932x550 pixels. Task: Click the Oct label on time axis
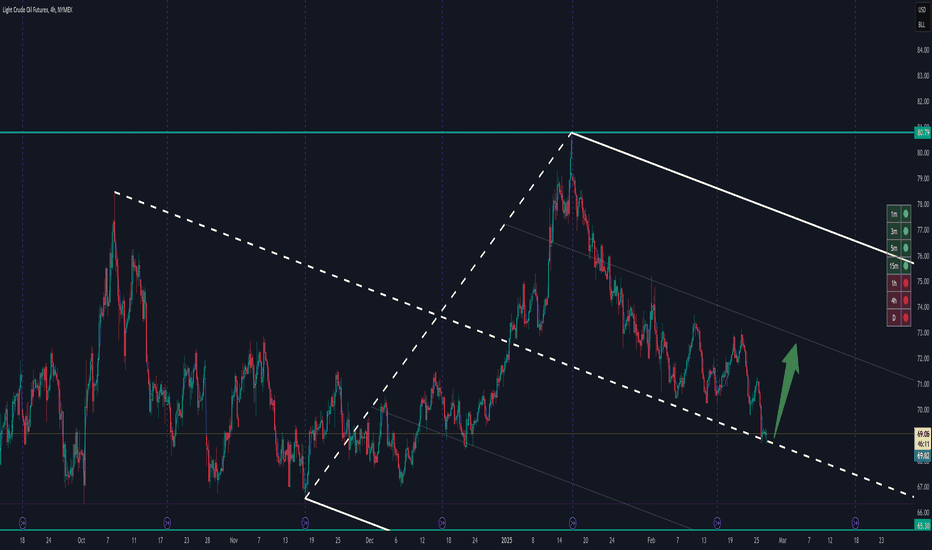(81, 540)
